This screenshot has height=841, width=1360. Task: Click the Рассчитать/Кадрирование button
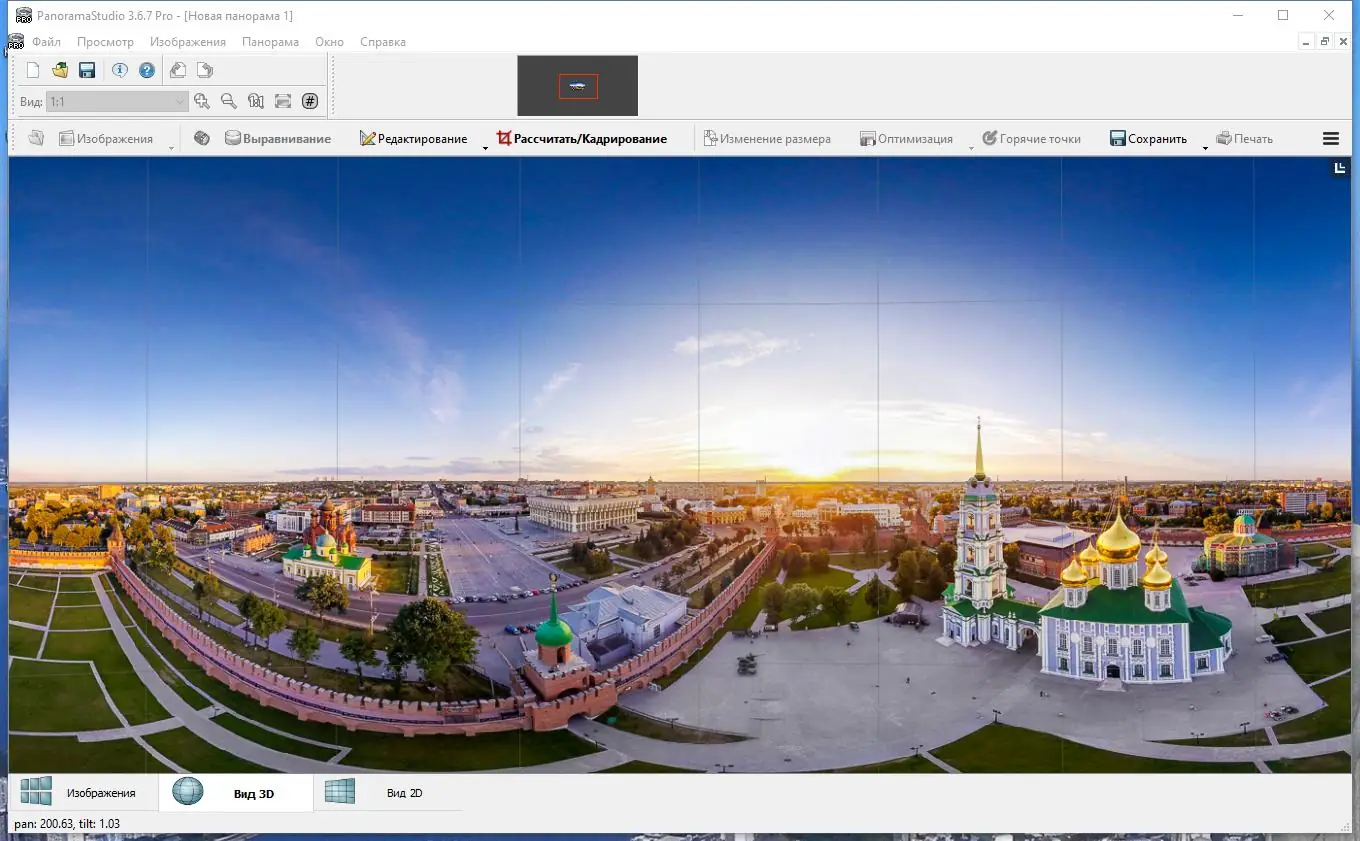click(582, 139)
